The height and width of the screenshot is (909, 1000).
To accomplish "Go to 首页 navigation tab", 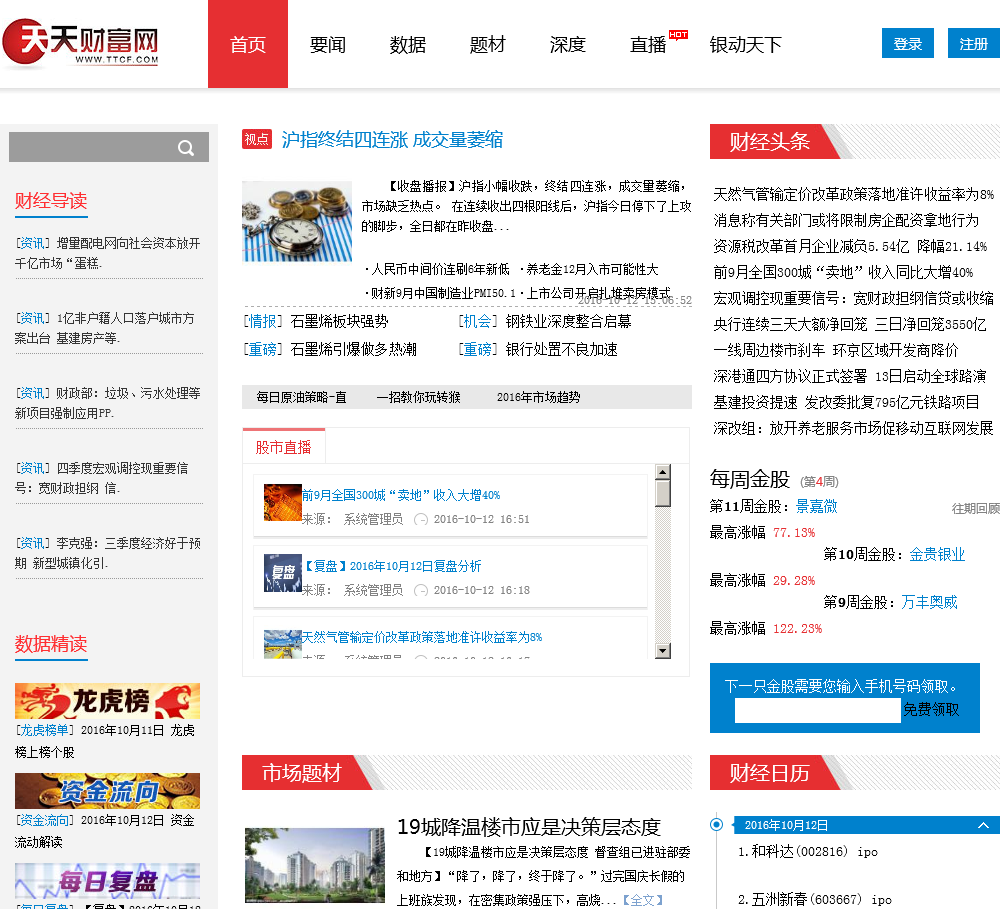I will pos(247,44).
